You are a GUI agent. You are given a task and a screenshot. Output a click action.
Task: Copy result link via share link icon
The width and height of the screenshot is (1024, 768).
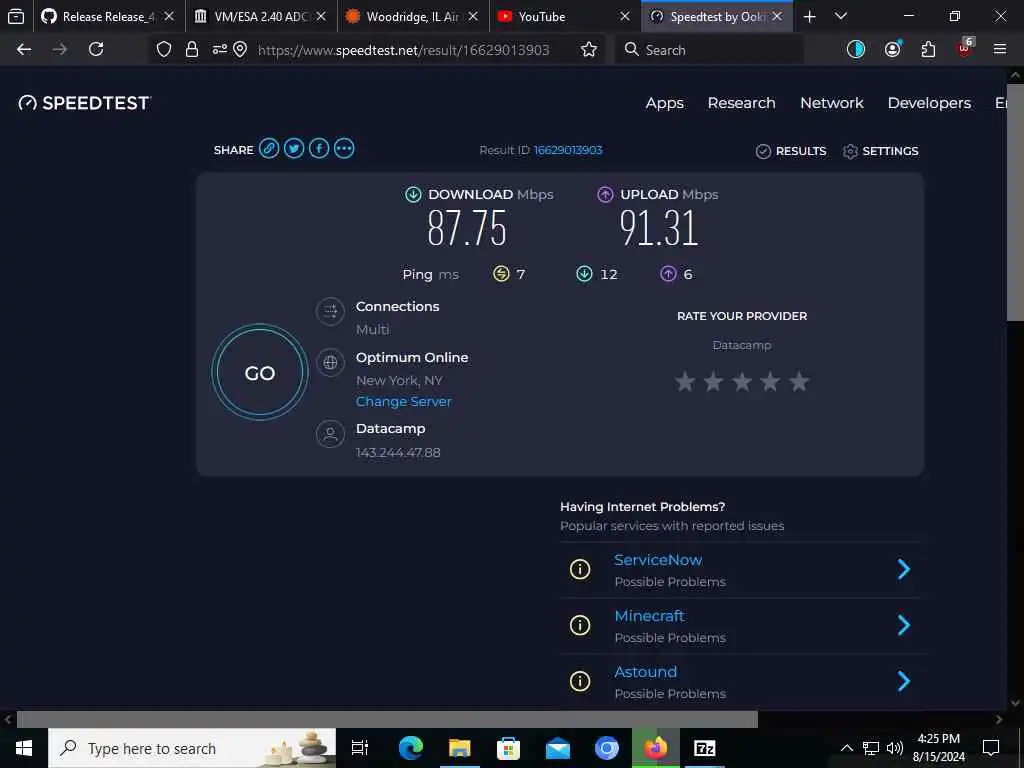[x=268, y=149]
